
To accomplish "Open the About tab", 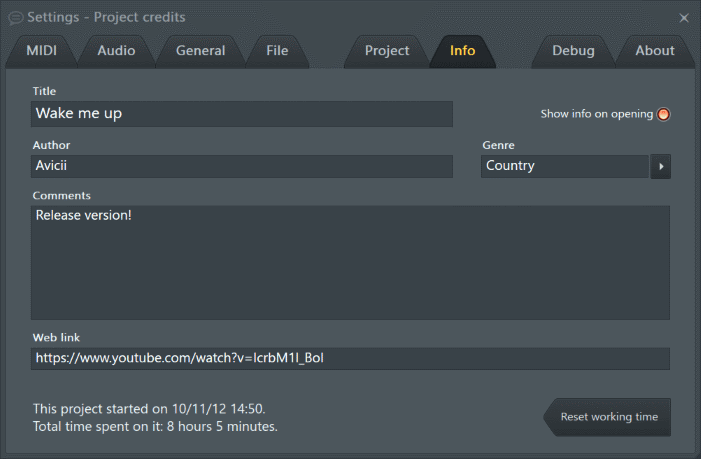I will click(x=655, y=51).
